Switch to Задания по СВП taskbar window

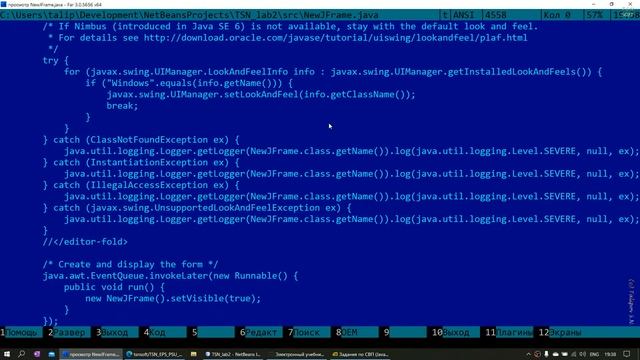(360, 354)
